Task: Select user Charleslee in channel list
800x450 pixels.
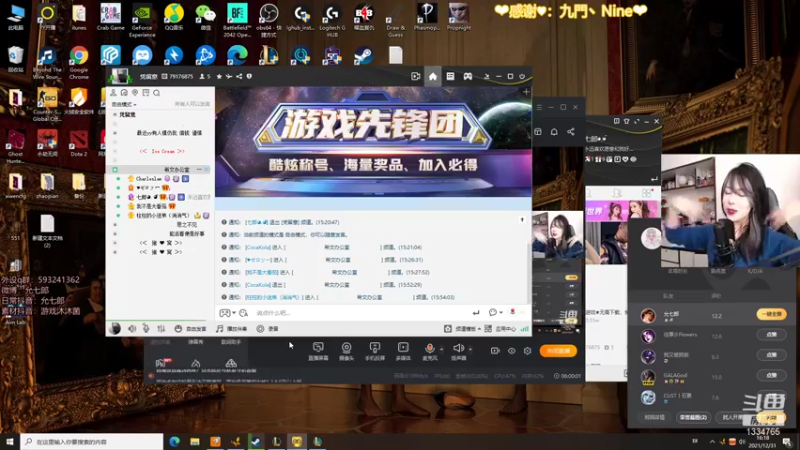Action: [x=148, y=179]
